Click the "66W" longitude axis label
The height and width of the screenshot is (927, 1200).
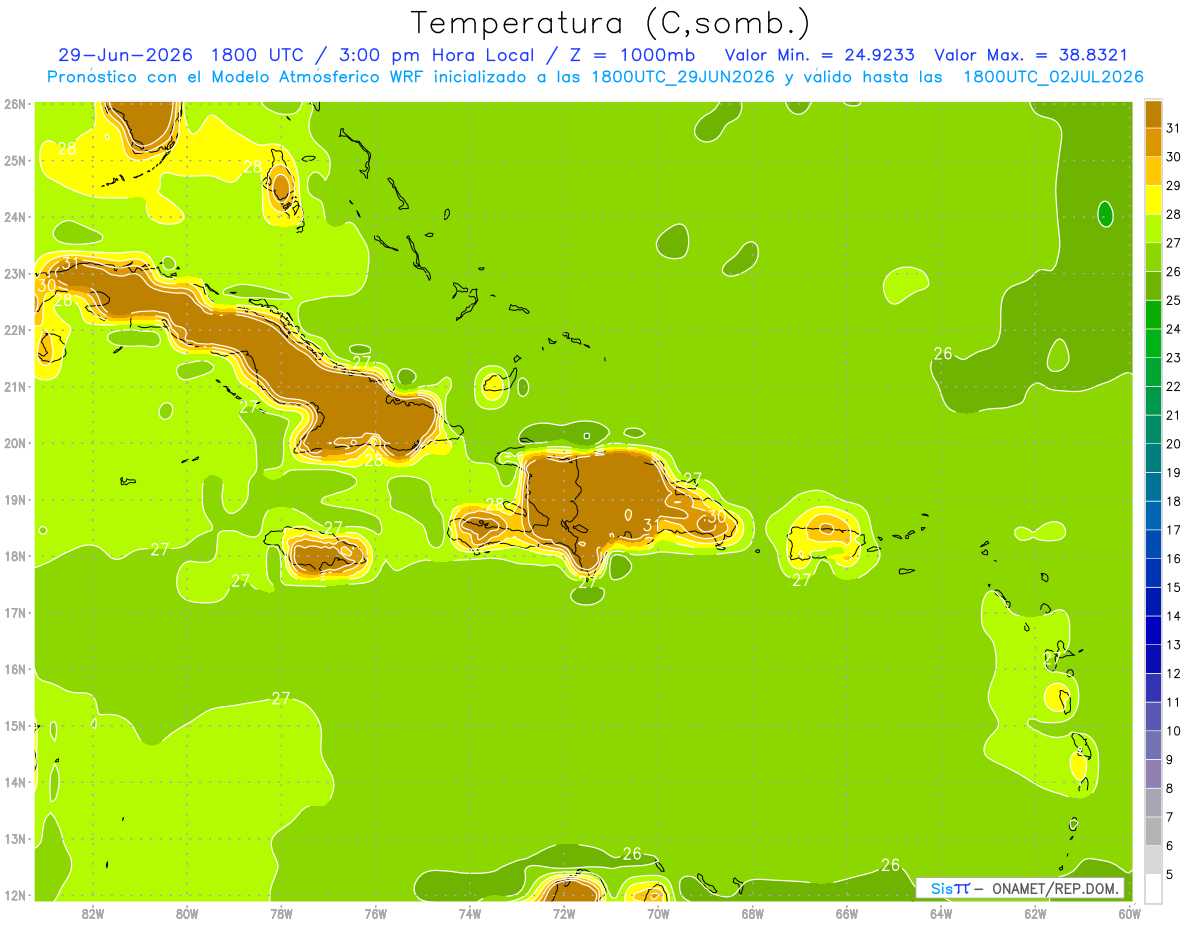click(x=847, y=913)
